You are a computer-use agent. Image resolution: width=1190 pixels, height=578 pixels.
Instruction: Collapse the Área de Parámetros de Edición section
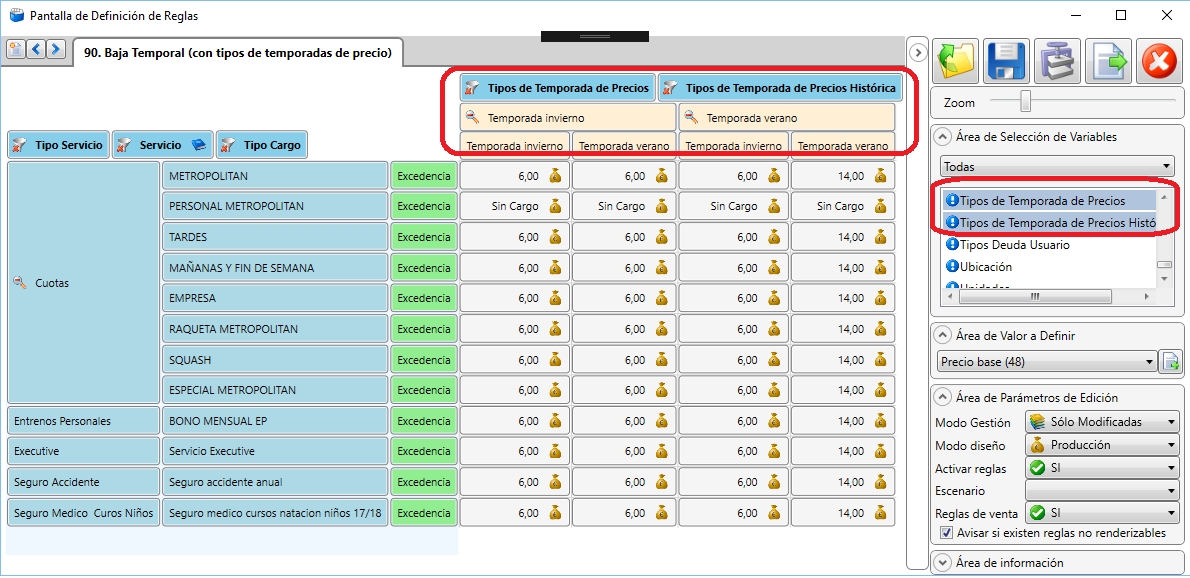[x=943, y=397]
